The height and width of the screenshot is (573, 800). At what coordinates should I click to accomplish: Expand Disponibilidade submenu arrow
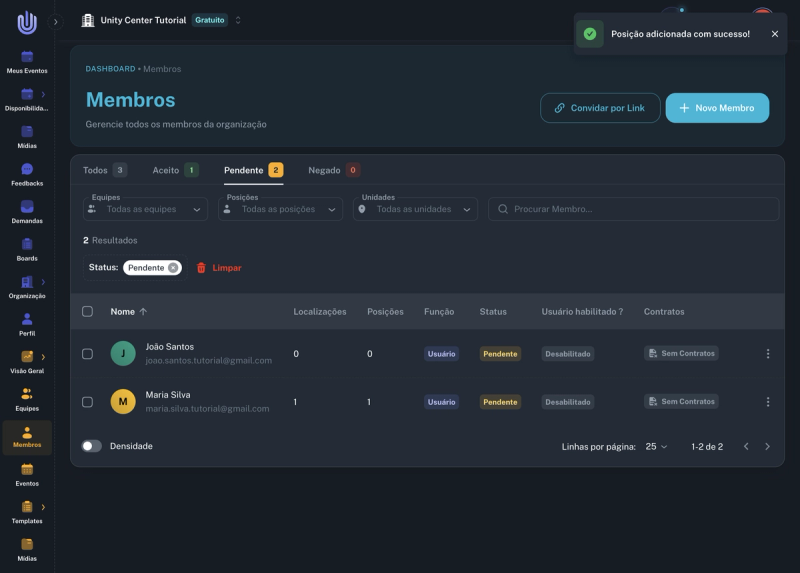pyautogui.click(x=43, y=94)
